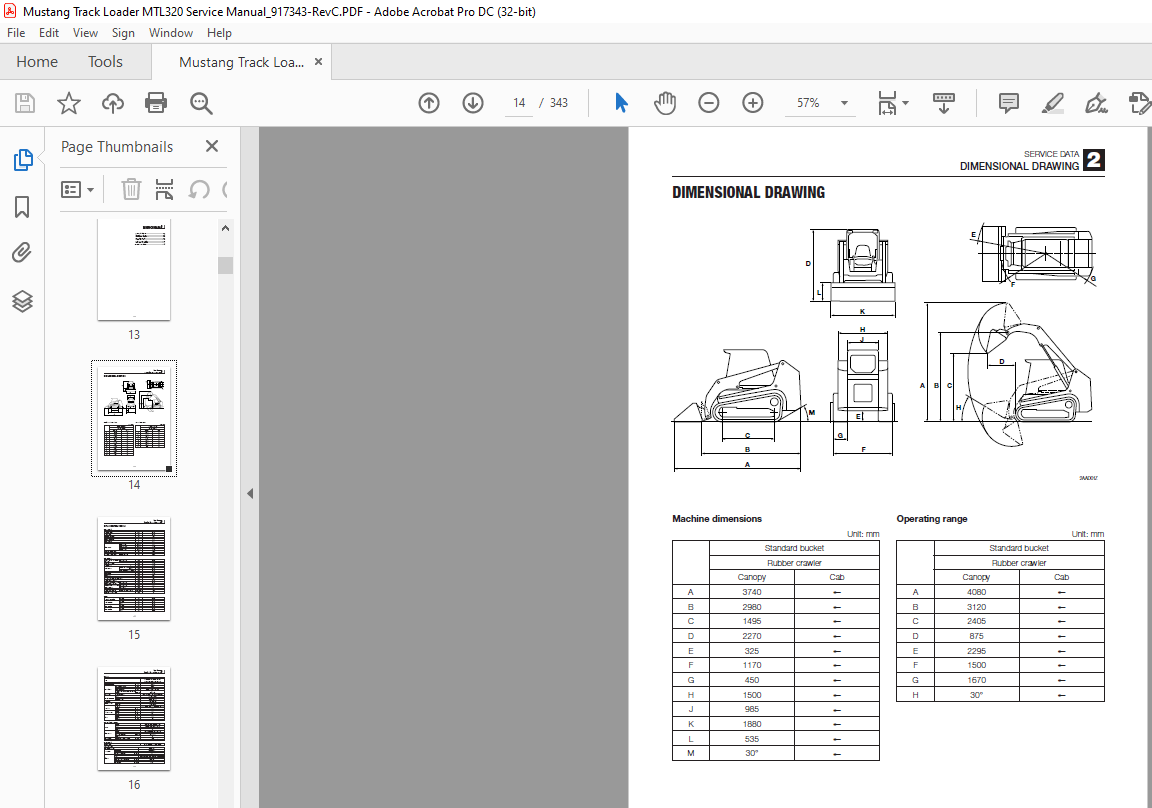This screenshot has height=808, width=1152.
Task: Click the page number field showing 14
Action: pos(519,103)
